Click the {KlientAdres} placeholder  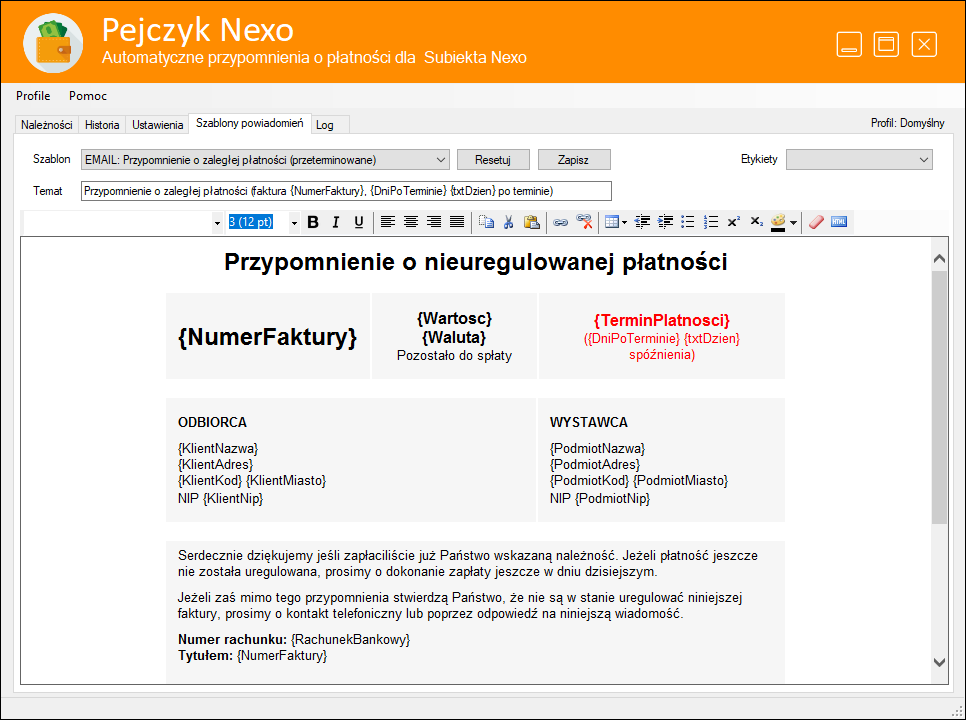(x=216, y=464)
